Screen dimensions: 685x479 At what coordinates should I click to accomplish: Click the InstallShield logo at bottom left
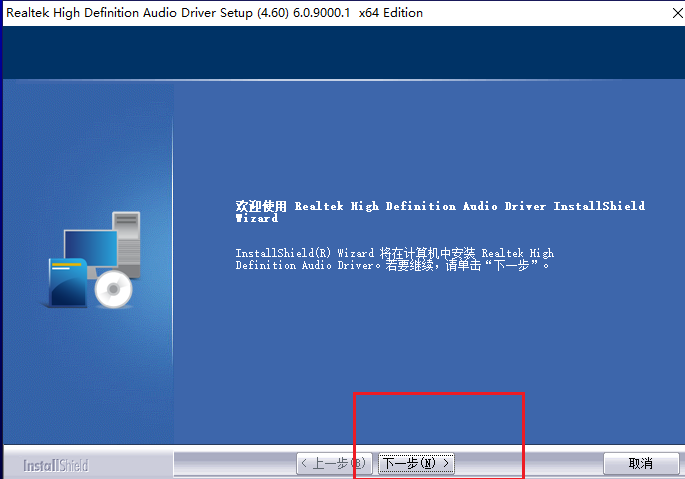pos(56,465)
